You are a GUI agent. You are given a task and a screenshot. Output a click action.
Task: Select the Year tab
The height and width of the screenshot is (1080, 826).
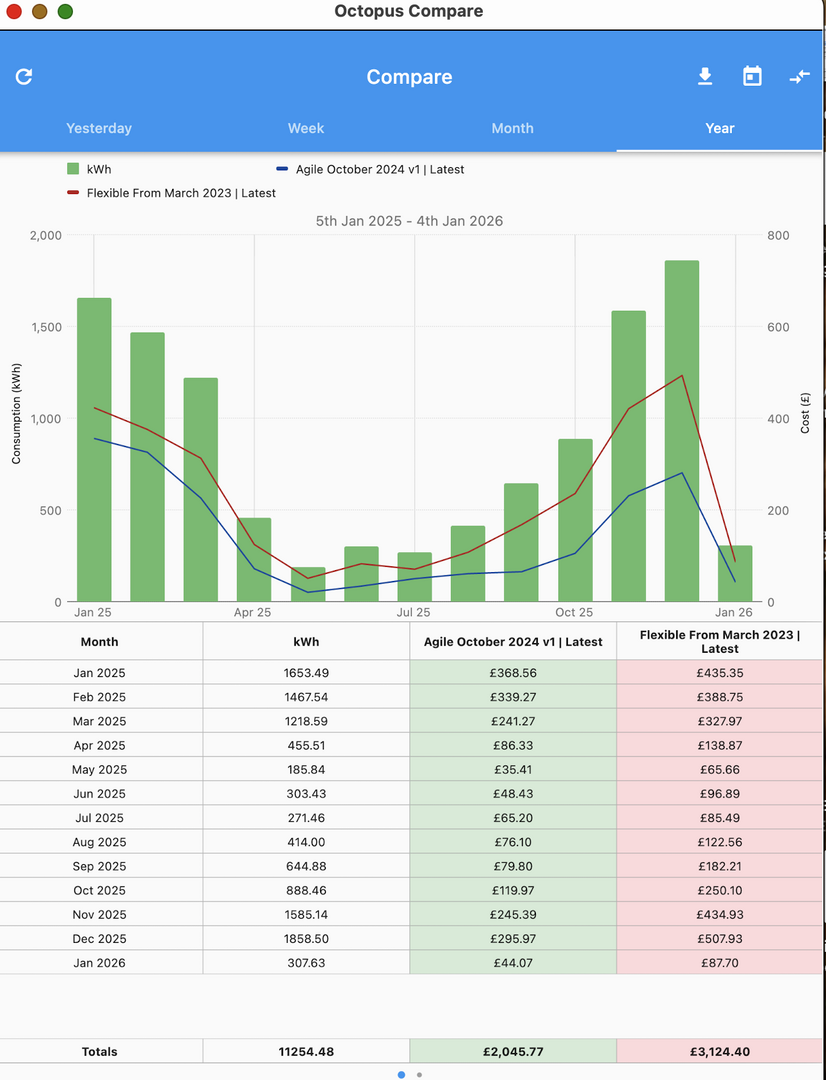click(x=719, y=128)
